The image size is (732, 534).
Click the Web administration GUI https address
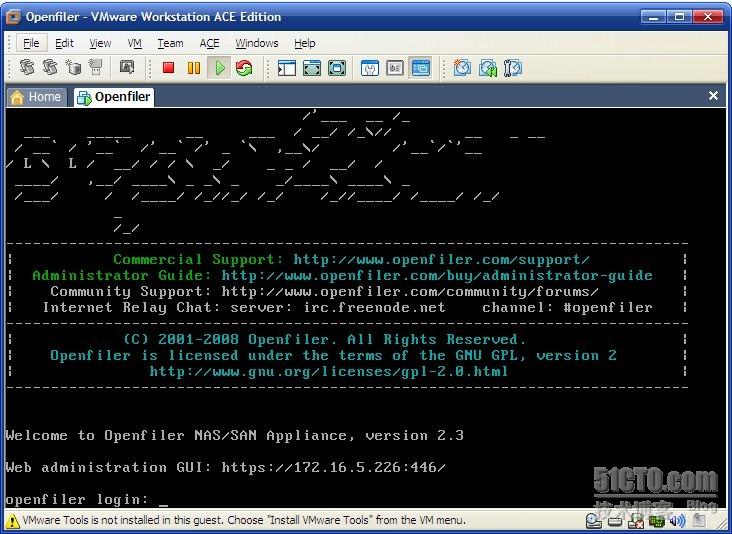tap(333, 467)
